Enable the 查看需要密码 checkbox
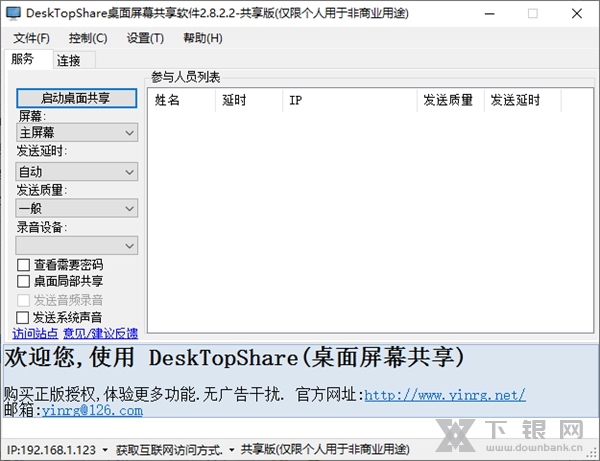 (23, 265)
